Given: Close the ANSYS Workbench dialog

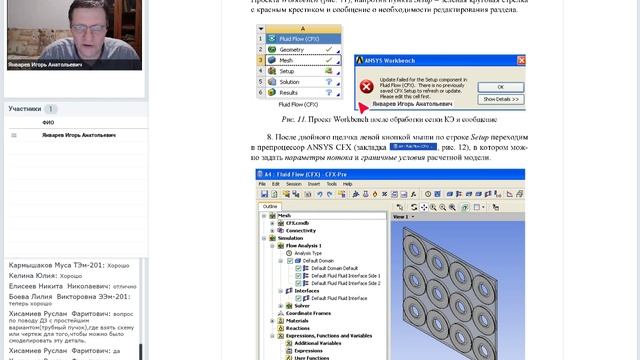Looking at the screenshot, I should (521, 60).
